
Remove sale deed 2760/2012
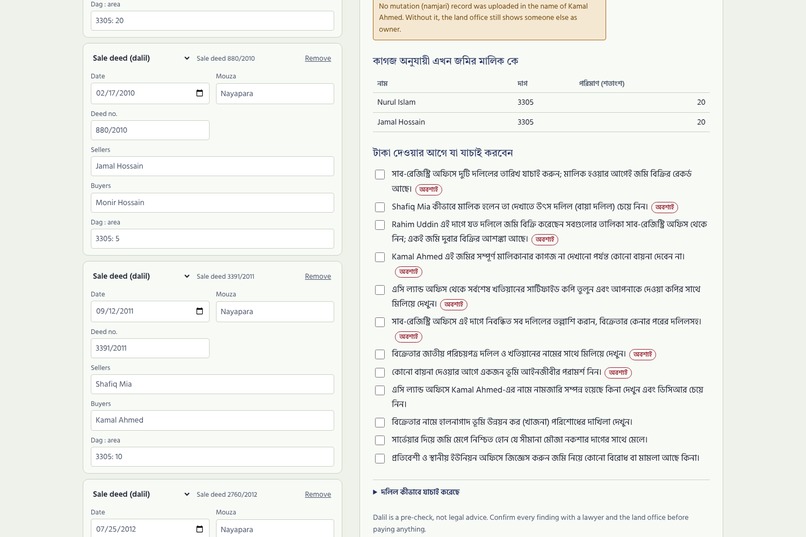(x=318, y=494)
